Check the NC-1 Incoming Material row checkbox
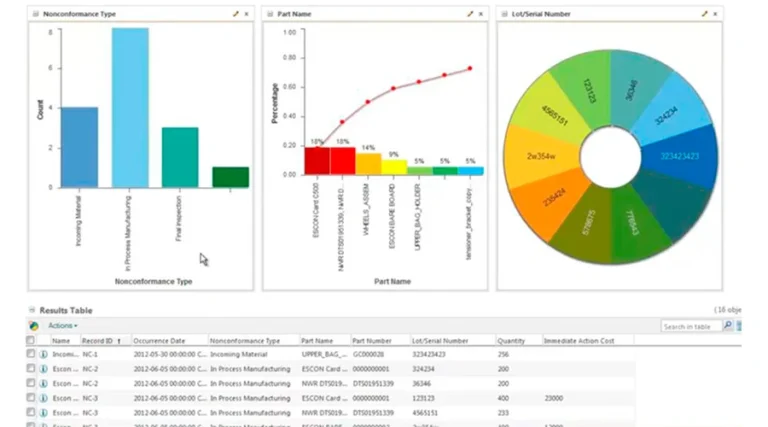768x427 pixels. point(30,354)
